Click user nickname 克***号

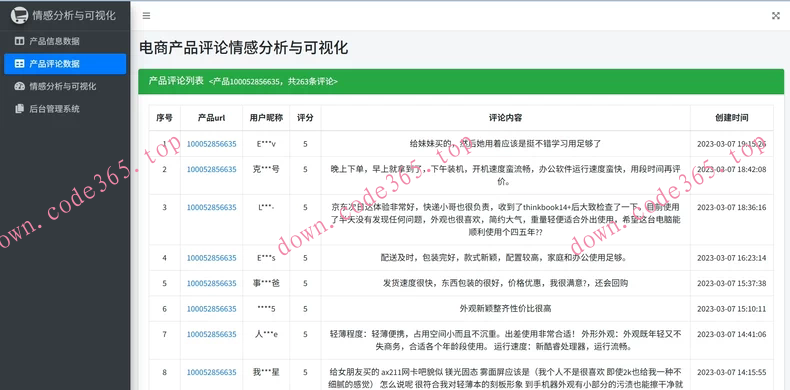click(x=266, y=169)
